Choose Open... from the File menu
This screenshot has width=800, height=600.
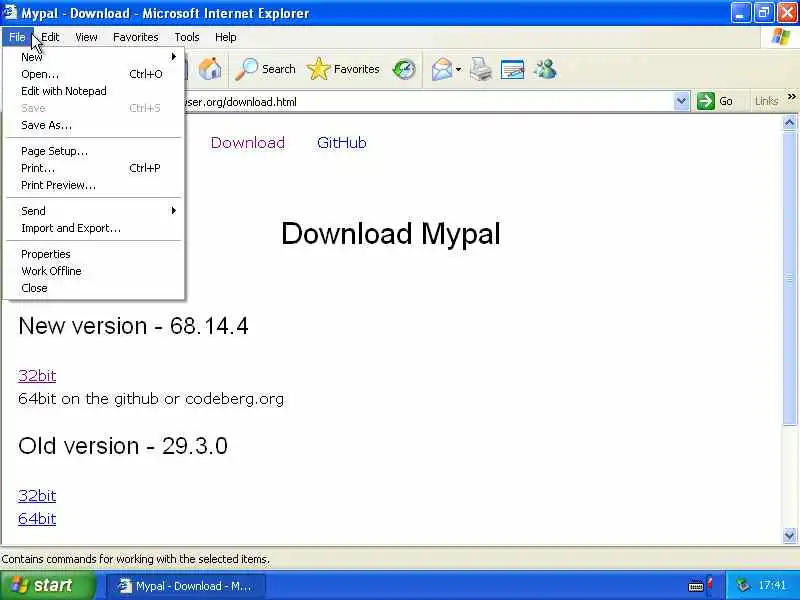pos(93,74)
